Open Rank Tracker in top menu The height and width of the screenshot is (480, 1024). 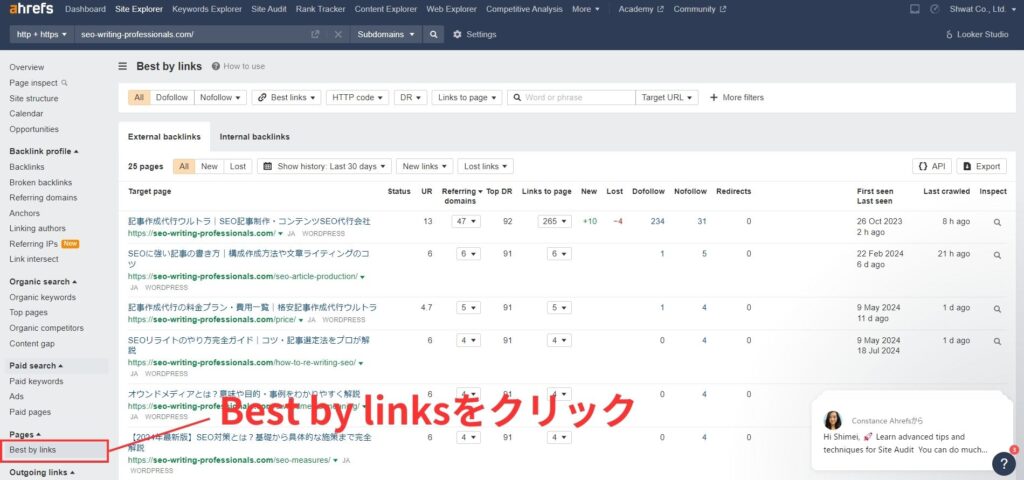click(x=320, y=9)
